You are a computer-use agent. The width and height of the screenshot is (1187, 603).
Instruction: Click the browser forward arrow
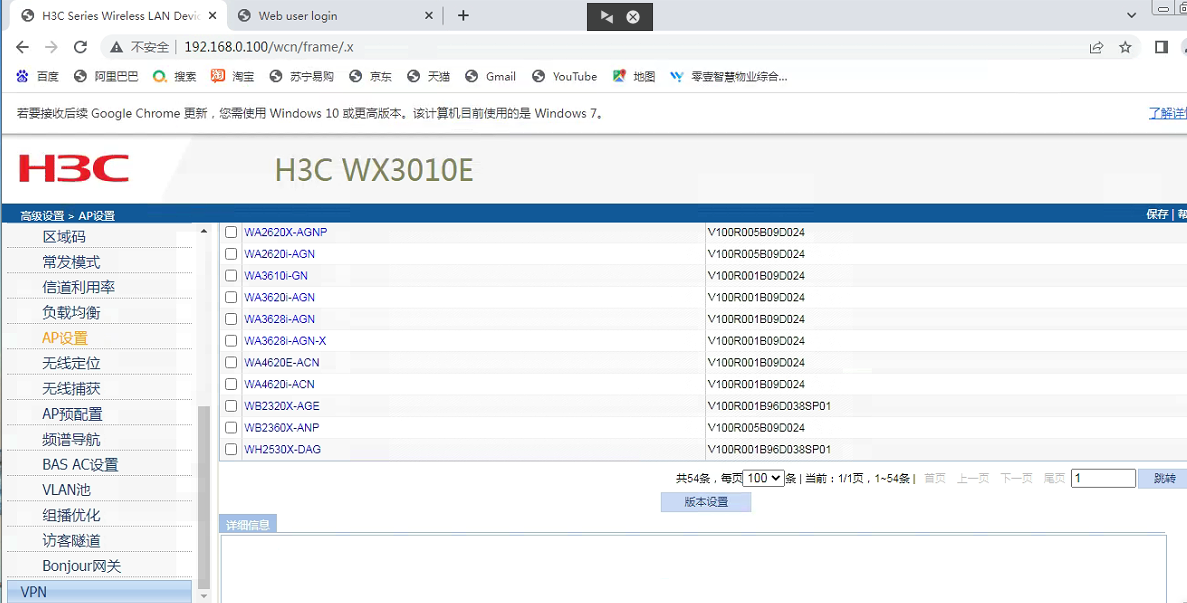51,47
